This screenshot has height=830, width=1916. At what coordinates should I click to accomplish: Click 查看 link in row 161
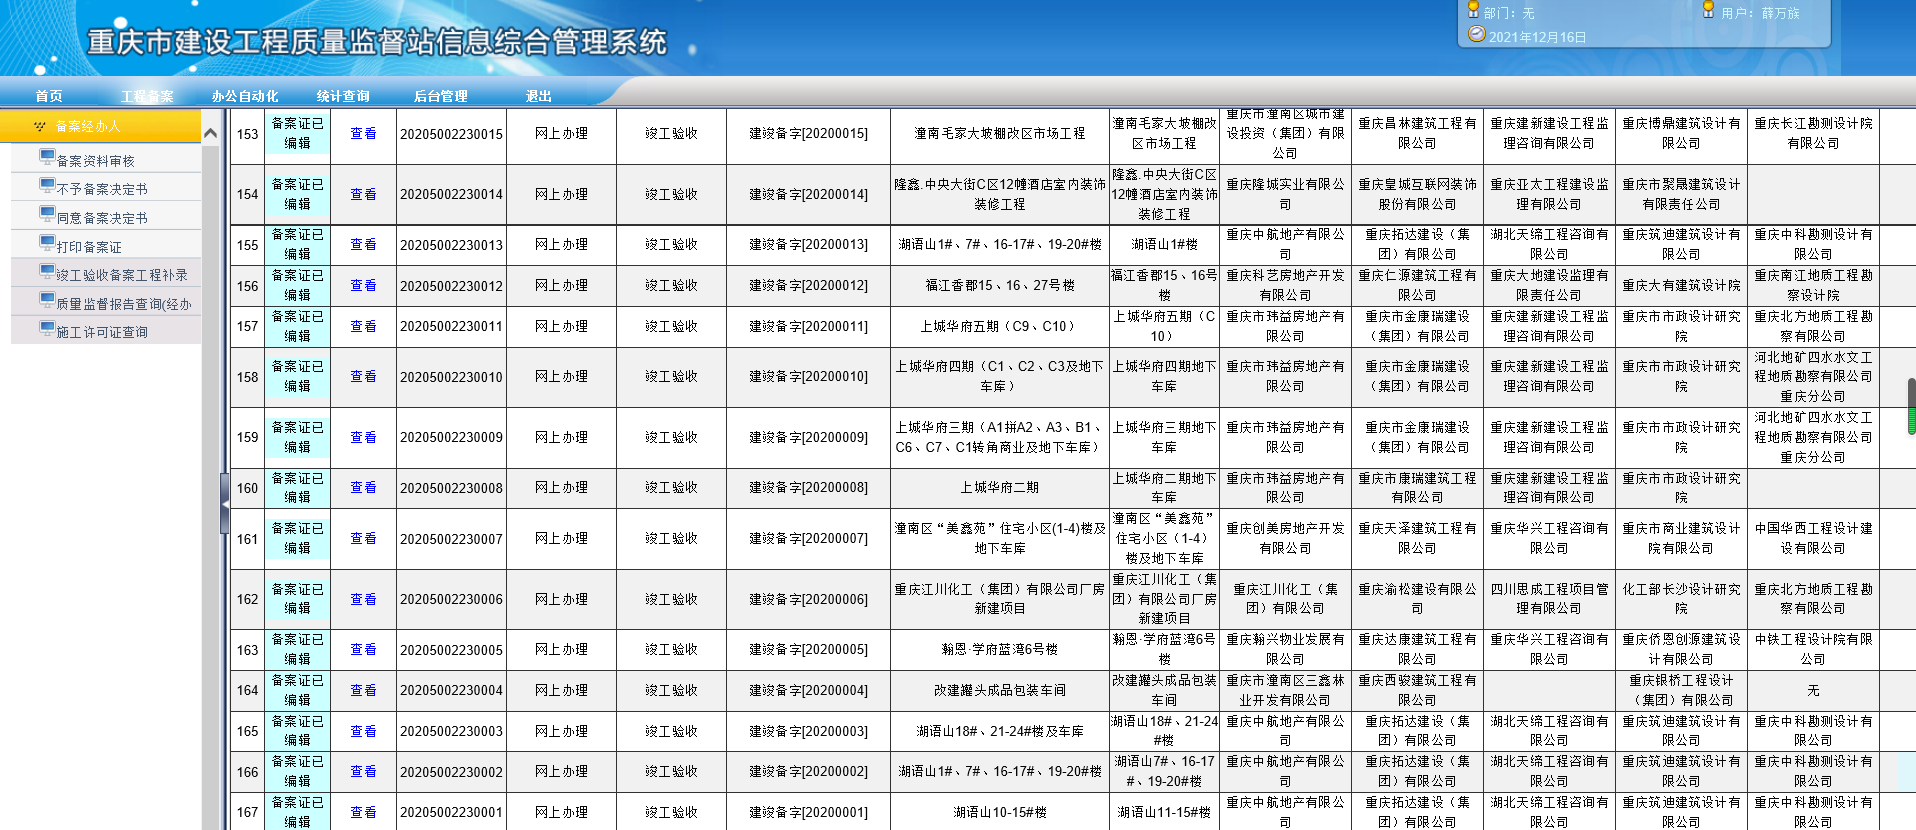click(363, 538)
